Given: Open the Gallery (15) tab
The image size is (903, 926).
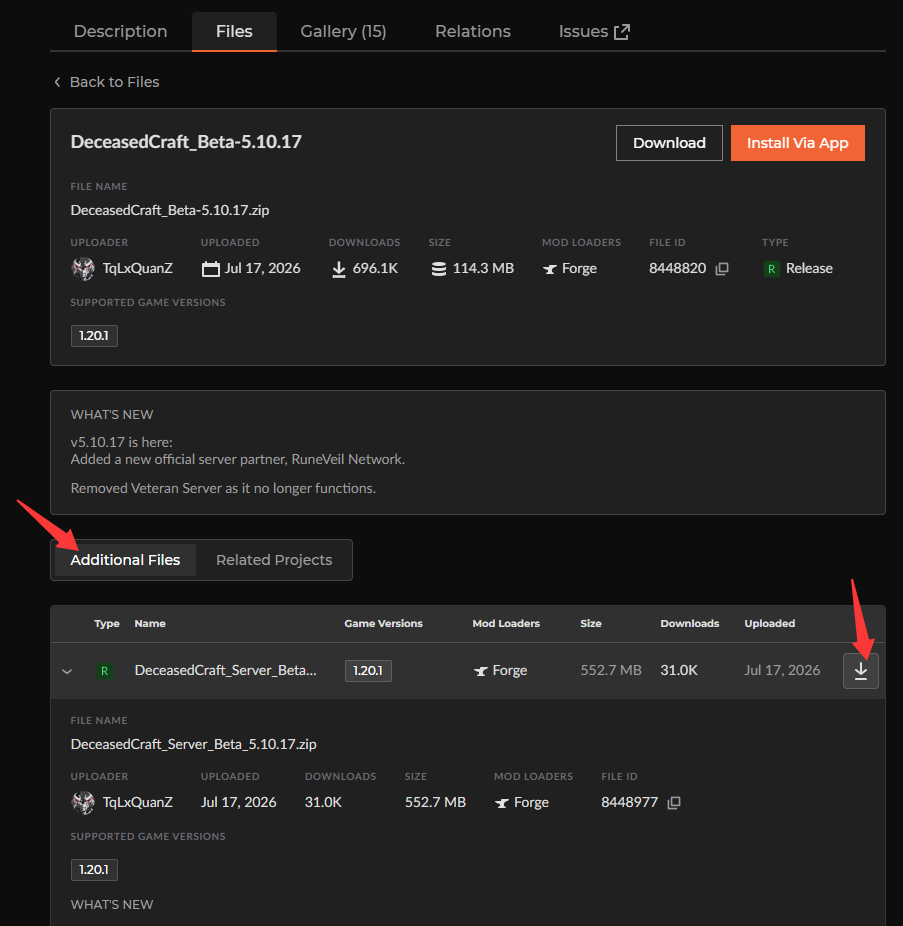Looking at the screenshot, I should (343, 31).
